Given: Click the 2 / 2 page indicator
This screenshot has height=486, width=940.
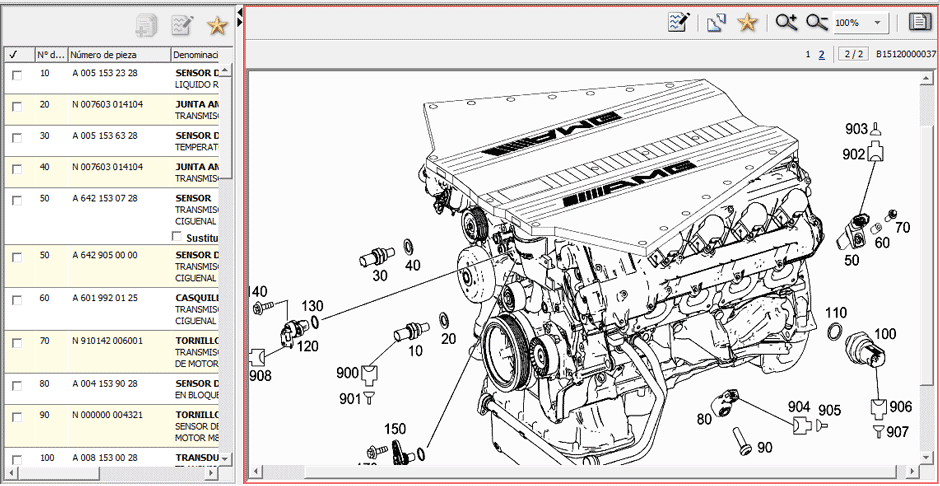Looking at the screenshot, I should coord(853,54).
